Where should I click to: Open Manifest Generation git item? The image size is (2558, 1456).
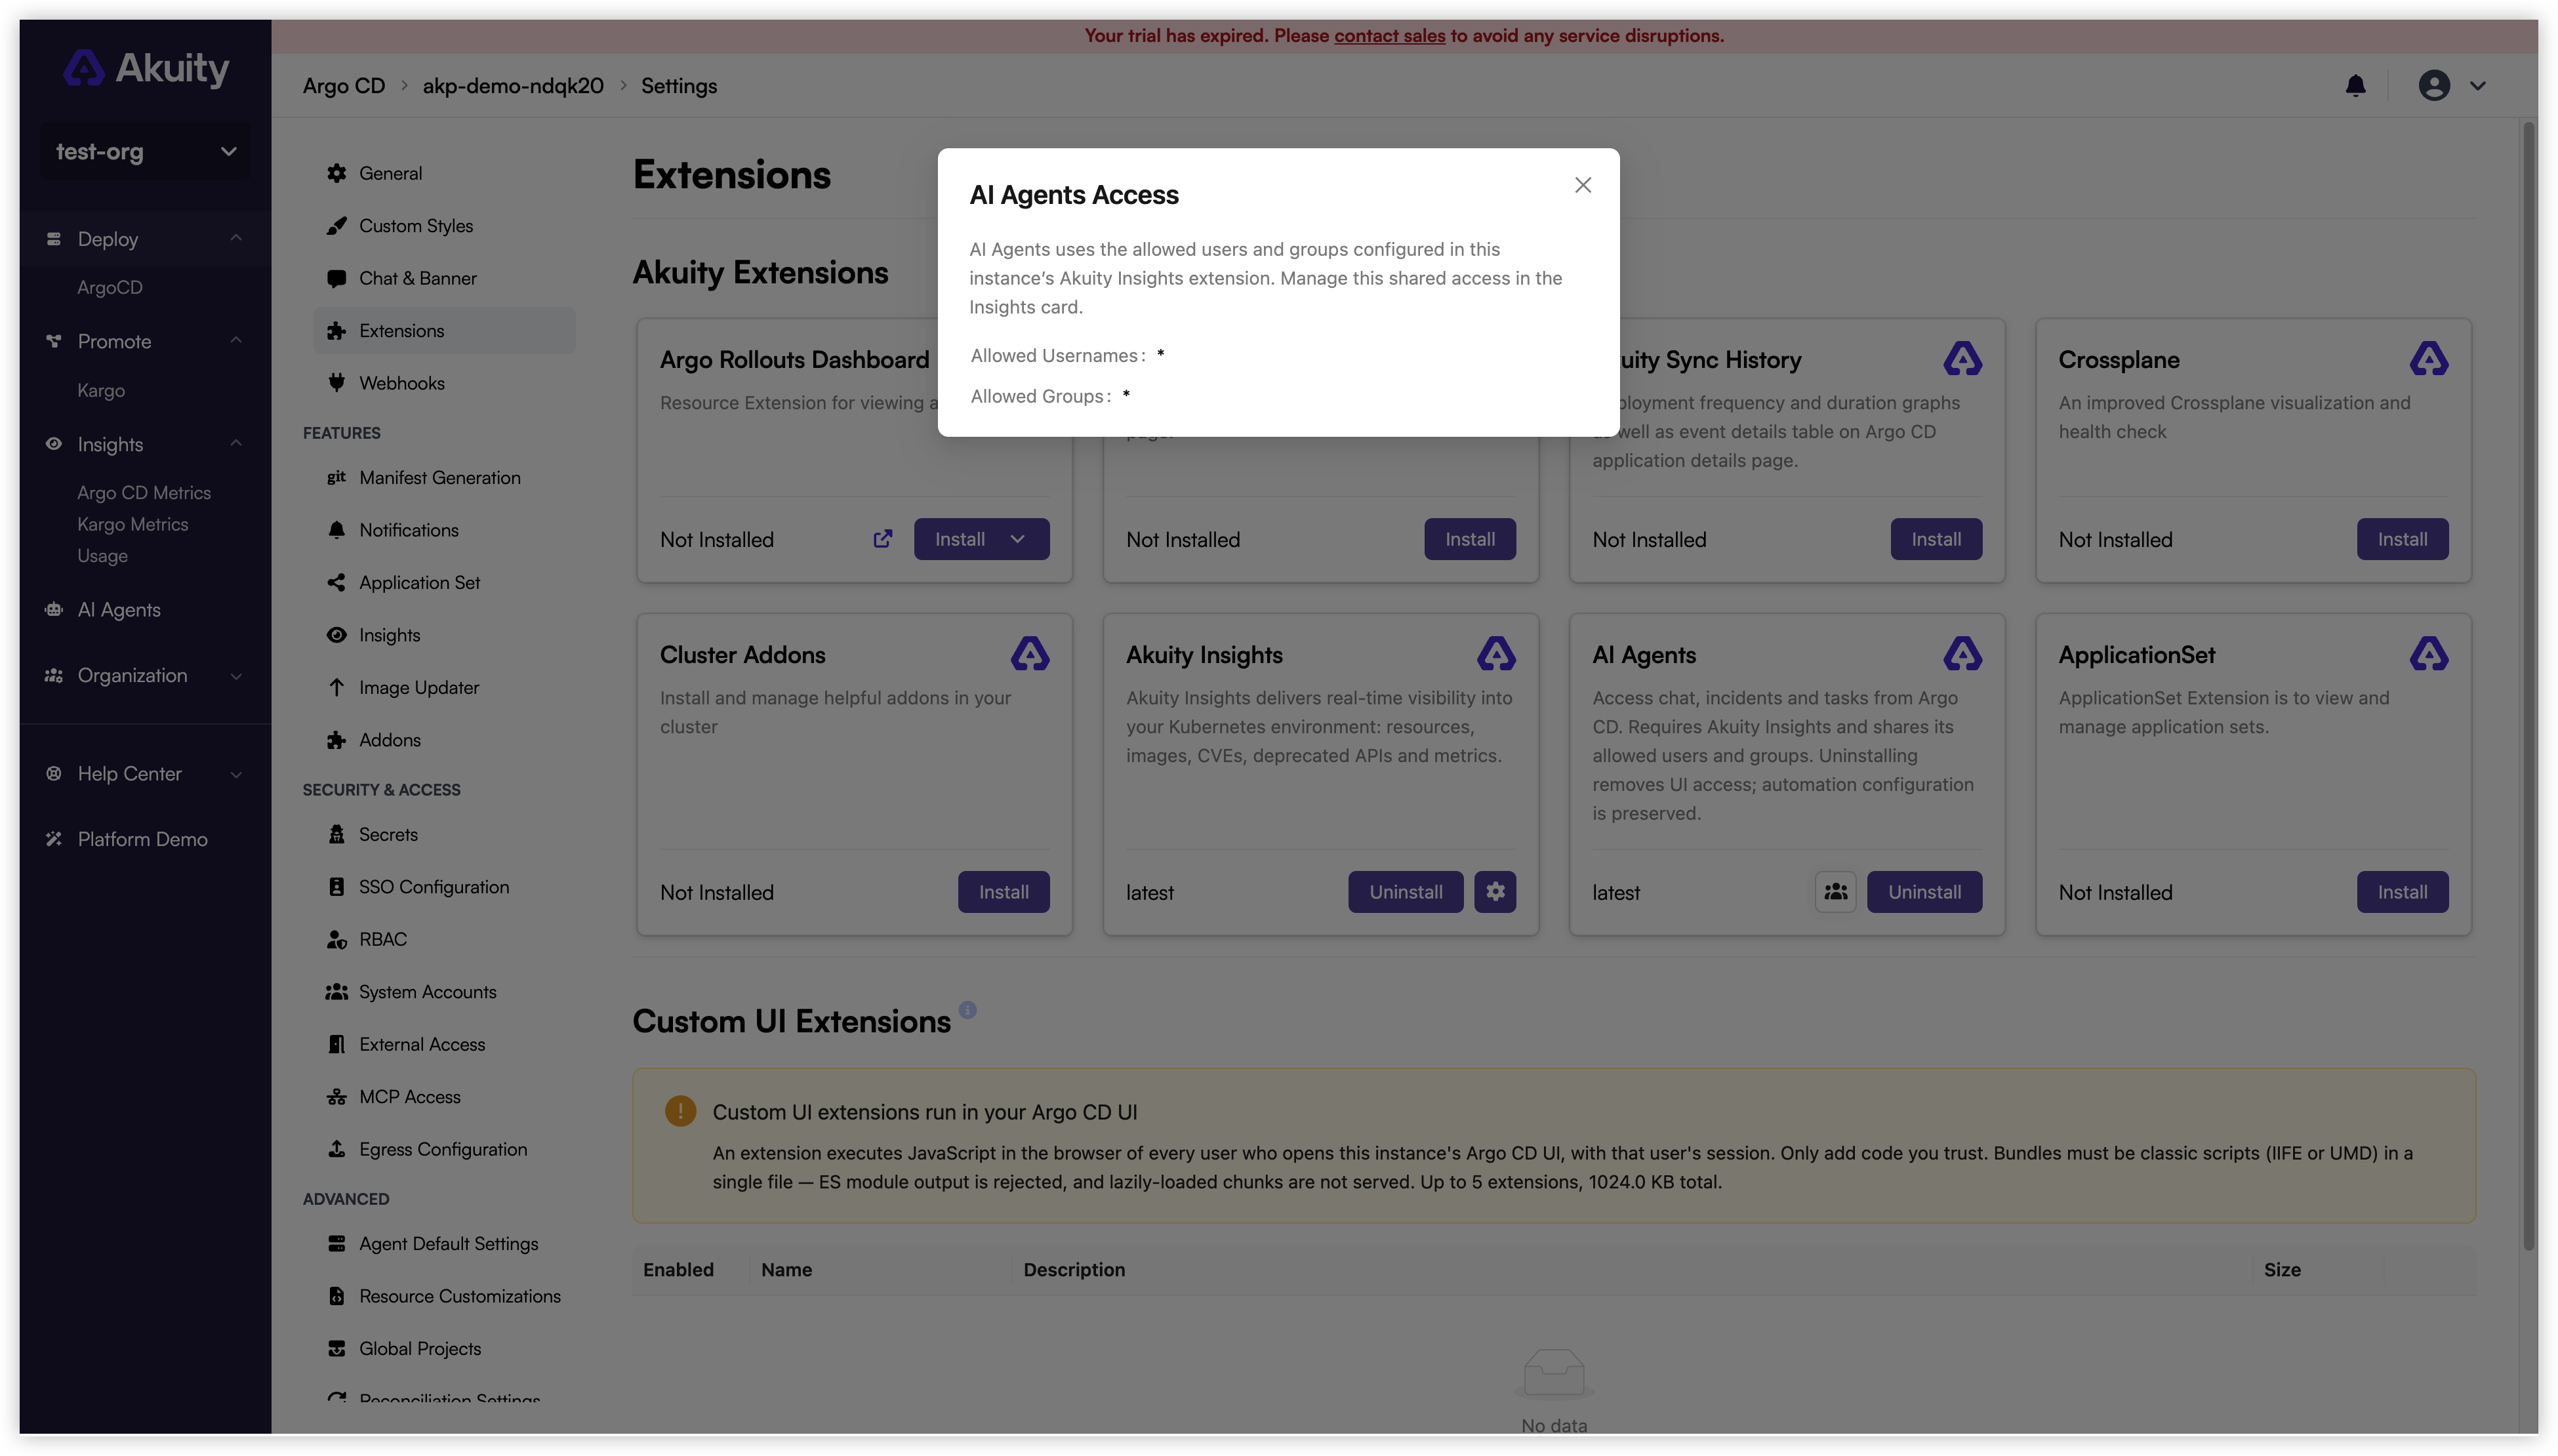pyautogui.click(x=444, y=478)
